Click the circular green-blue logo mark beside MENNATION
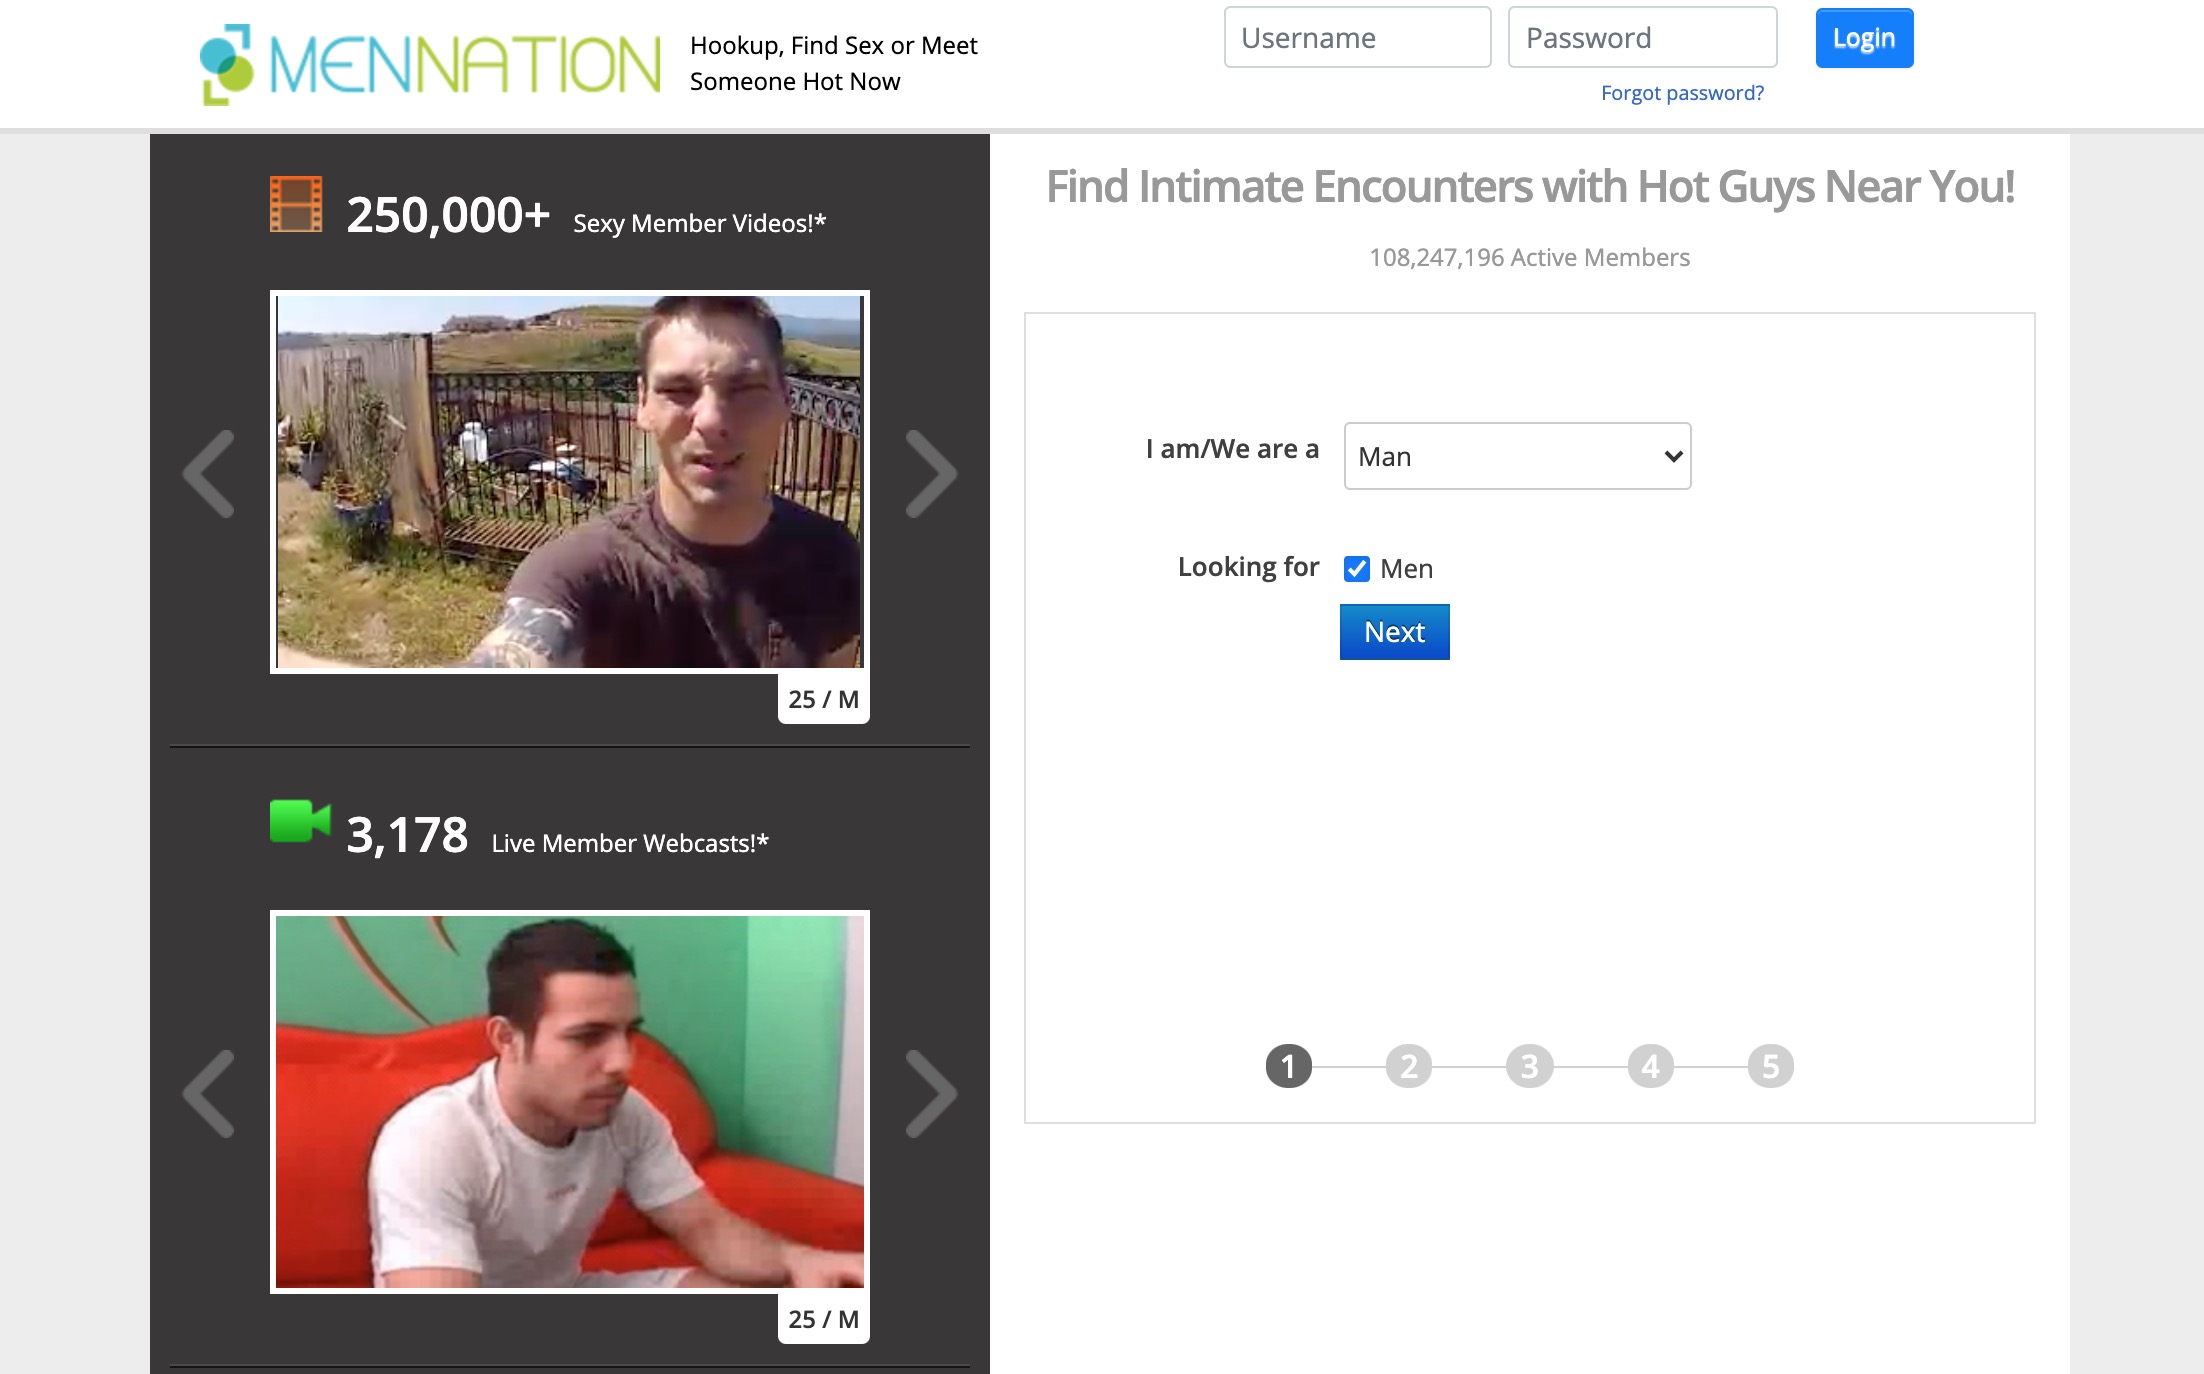The height and width of the screenshot is (1374, 2204). (228, 62)
